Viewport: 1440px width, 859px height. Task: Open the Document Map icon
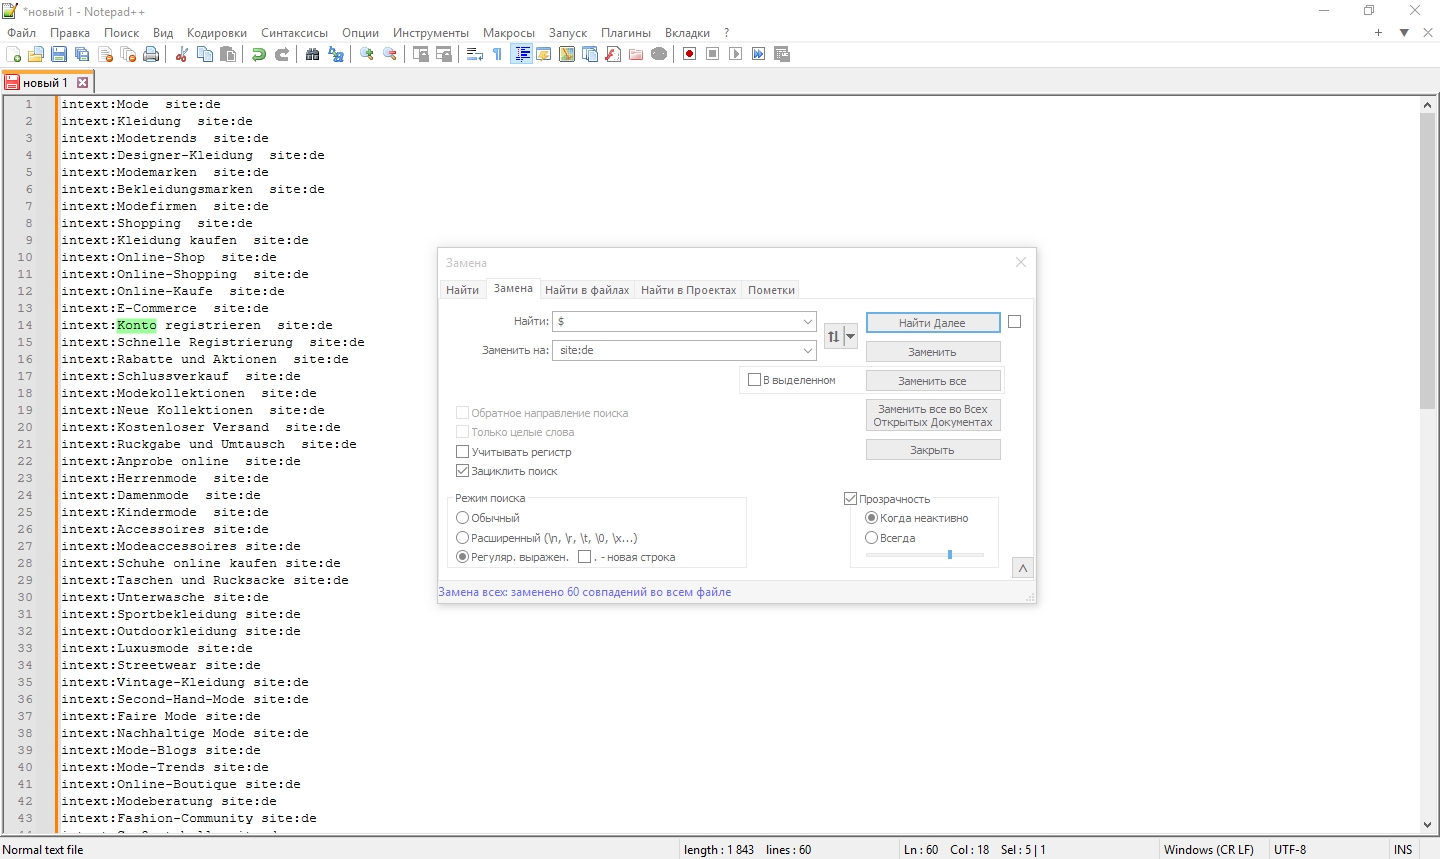(x=567, y=54)
